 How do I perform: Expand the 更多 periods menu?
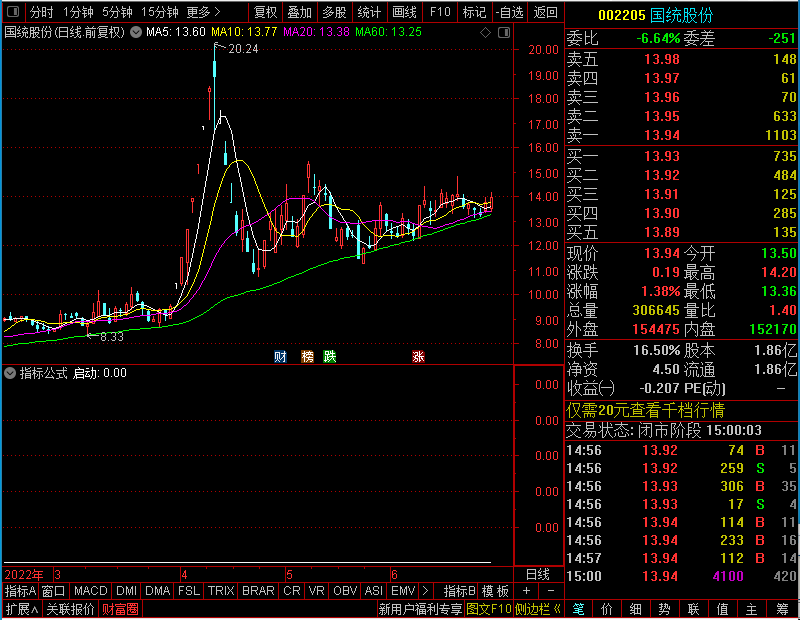(x=203, y=12)
